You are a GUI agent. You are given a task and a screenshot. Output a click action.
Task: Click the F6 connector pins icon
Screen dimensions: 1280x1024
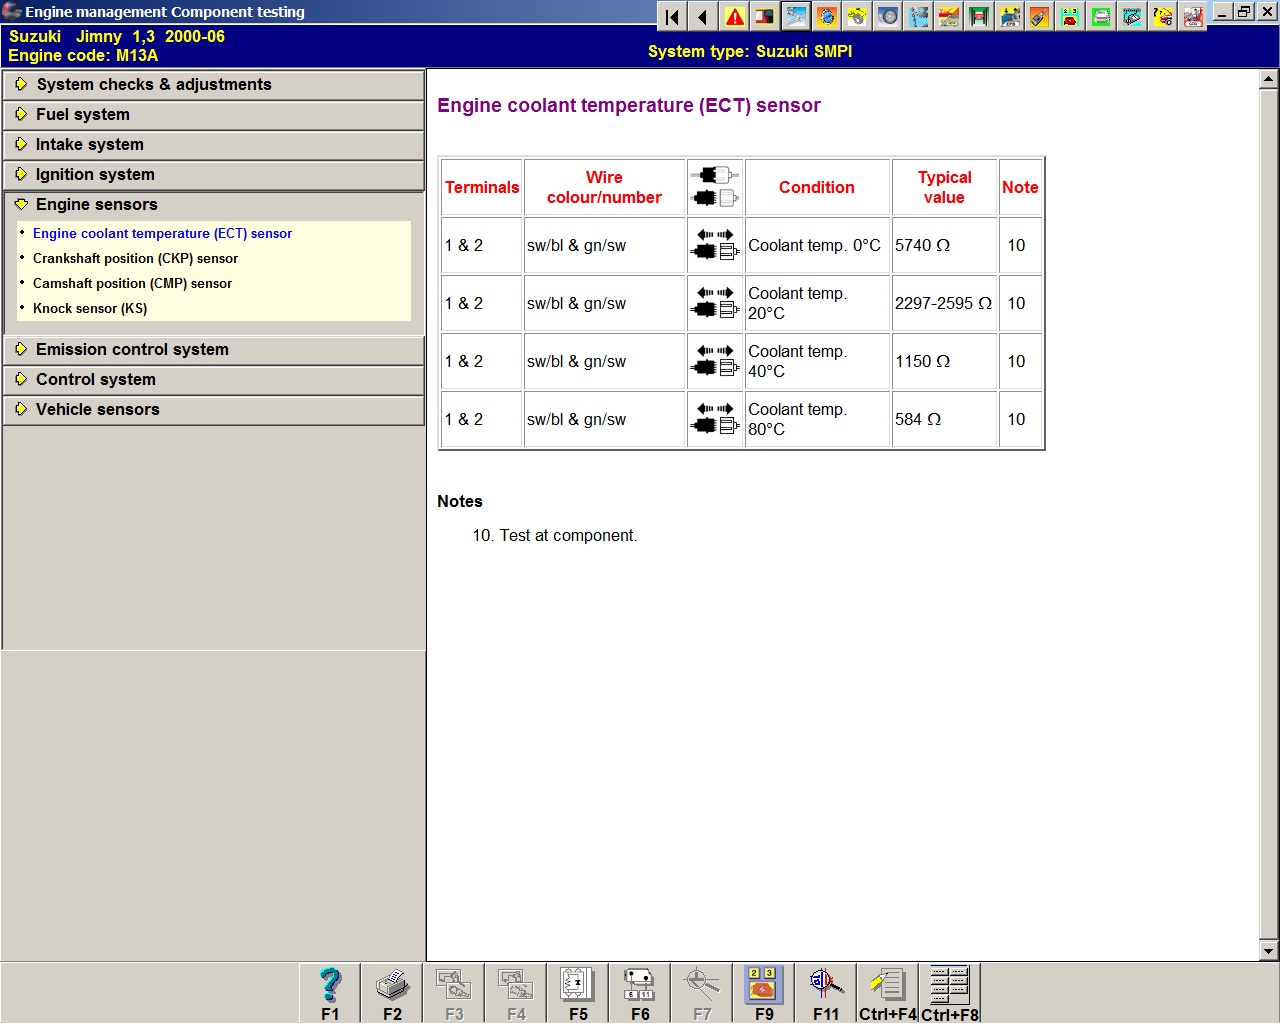pyautogui.click(x=640, y=992)
